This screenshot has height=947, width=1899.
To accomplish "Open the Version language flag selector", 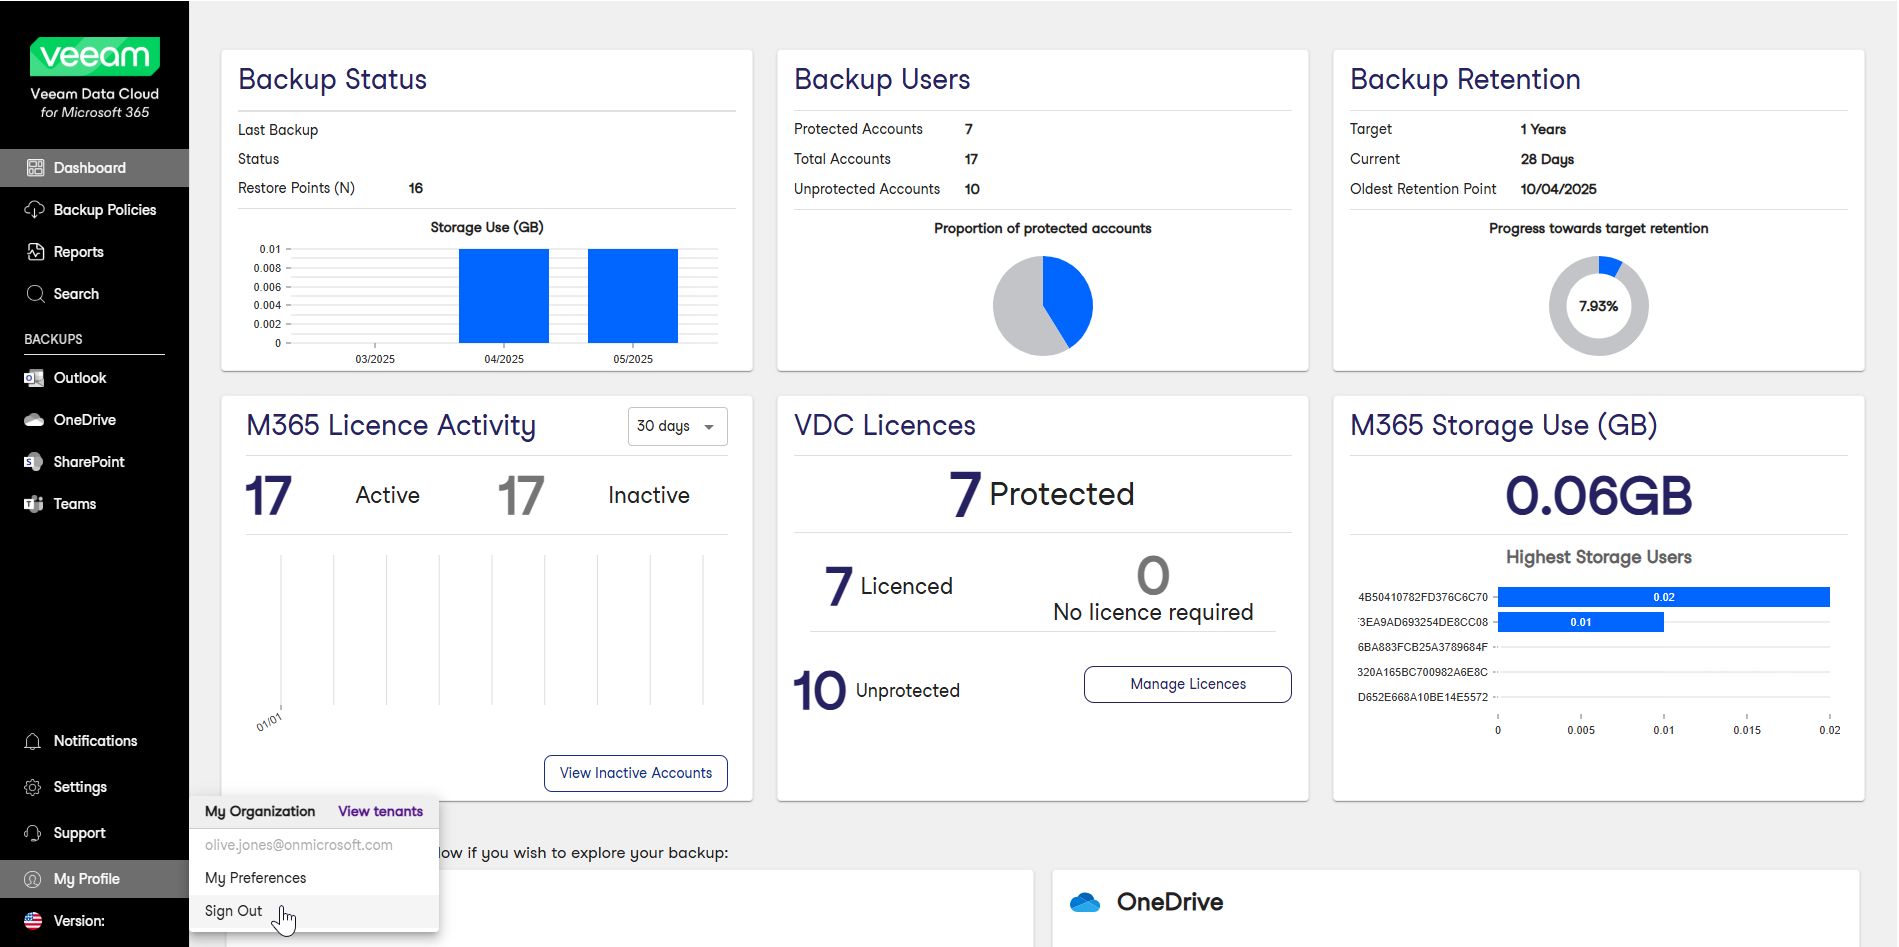I will click(33, 921).
